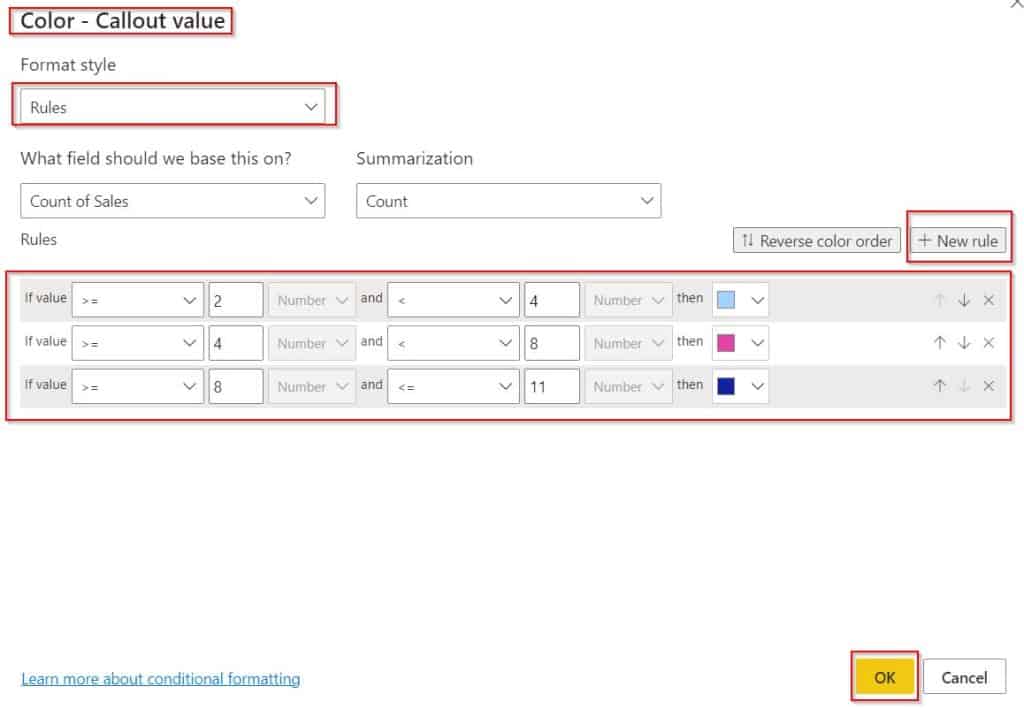This screenshot has width=1024, height=709.
Task: Expand color picker arrow for dark blue
Action: coord(758,386)
